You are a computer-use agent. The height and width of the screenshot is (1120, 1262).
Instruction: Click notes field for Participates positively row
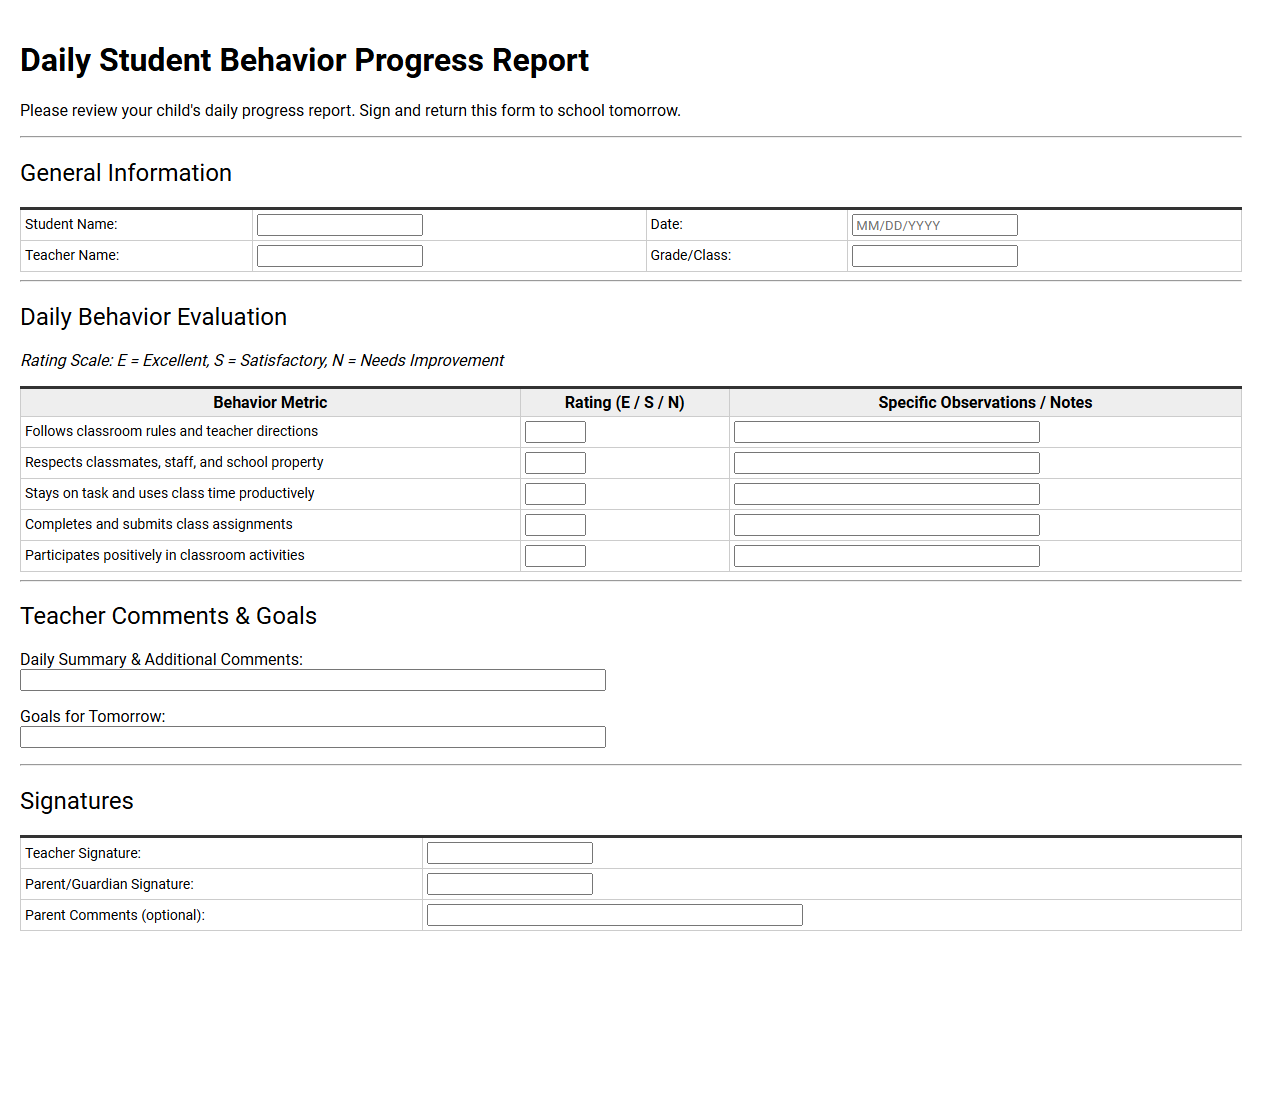pos(887,556)
